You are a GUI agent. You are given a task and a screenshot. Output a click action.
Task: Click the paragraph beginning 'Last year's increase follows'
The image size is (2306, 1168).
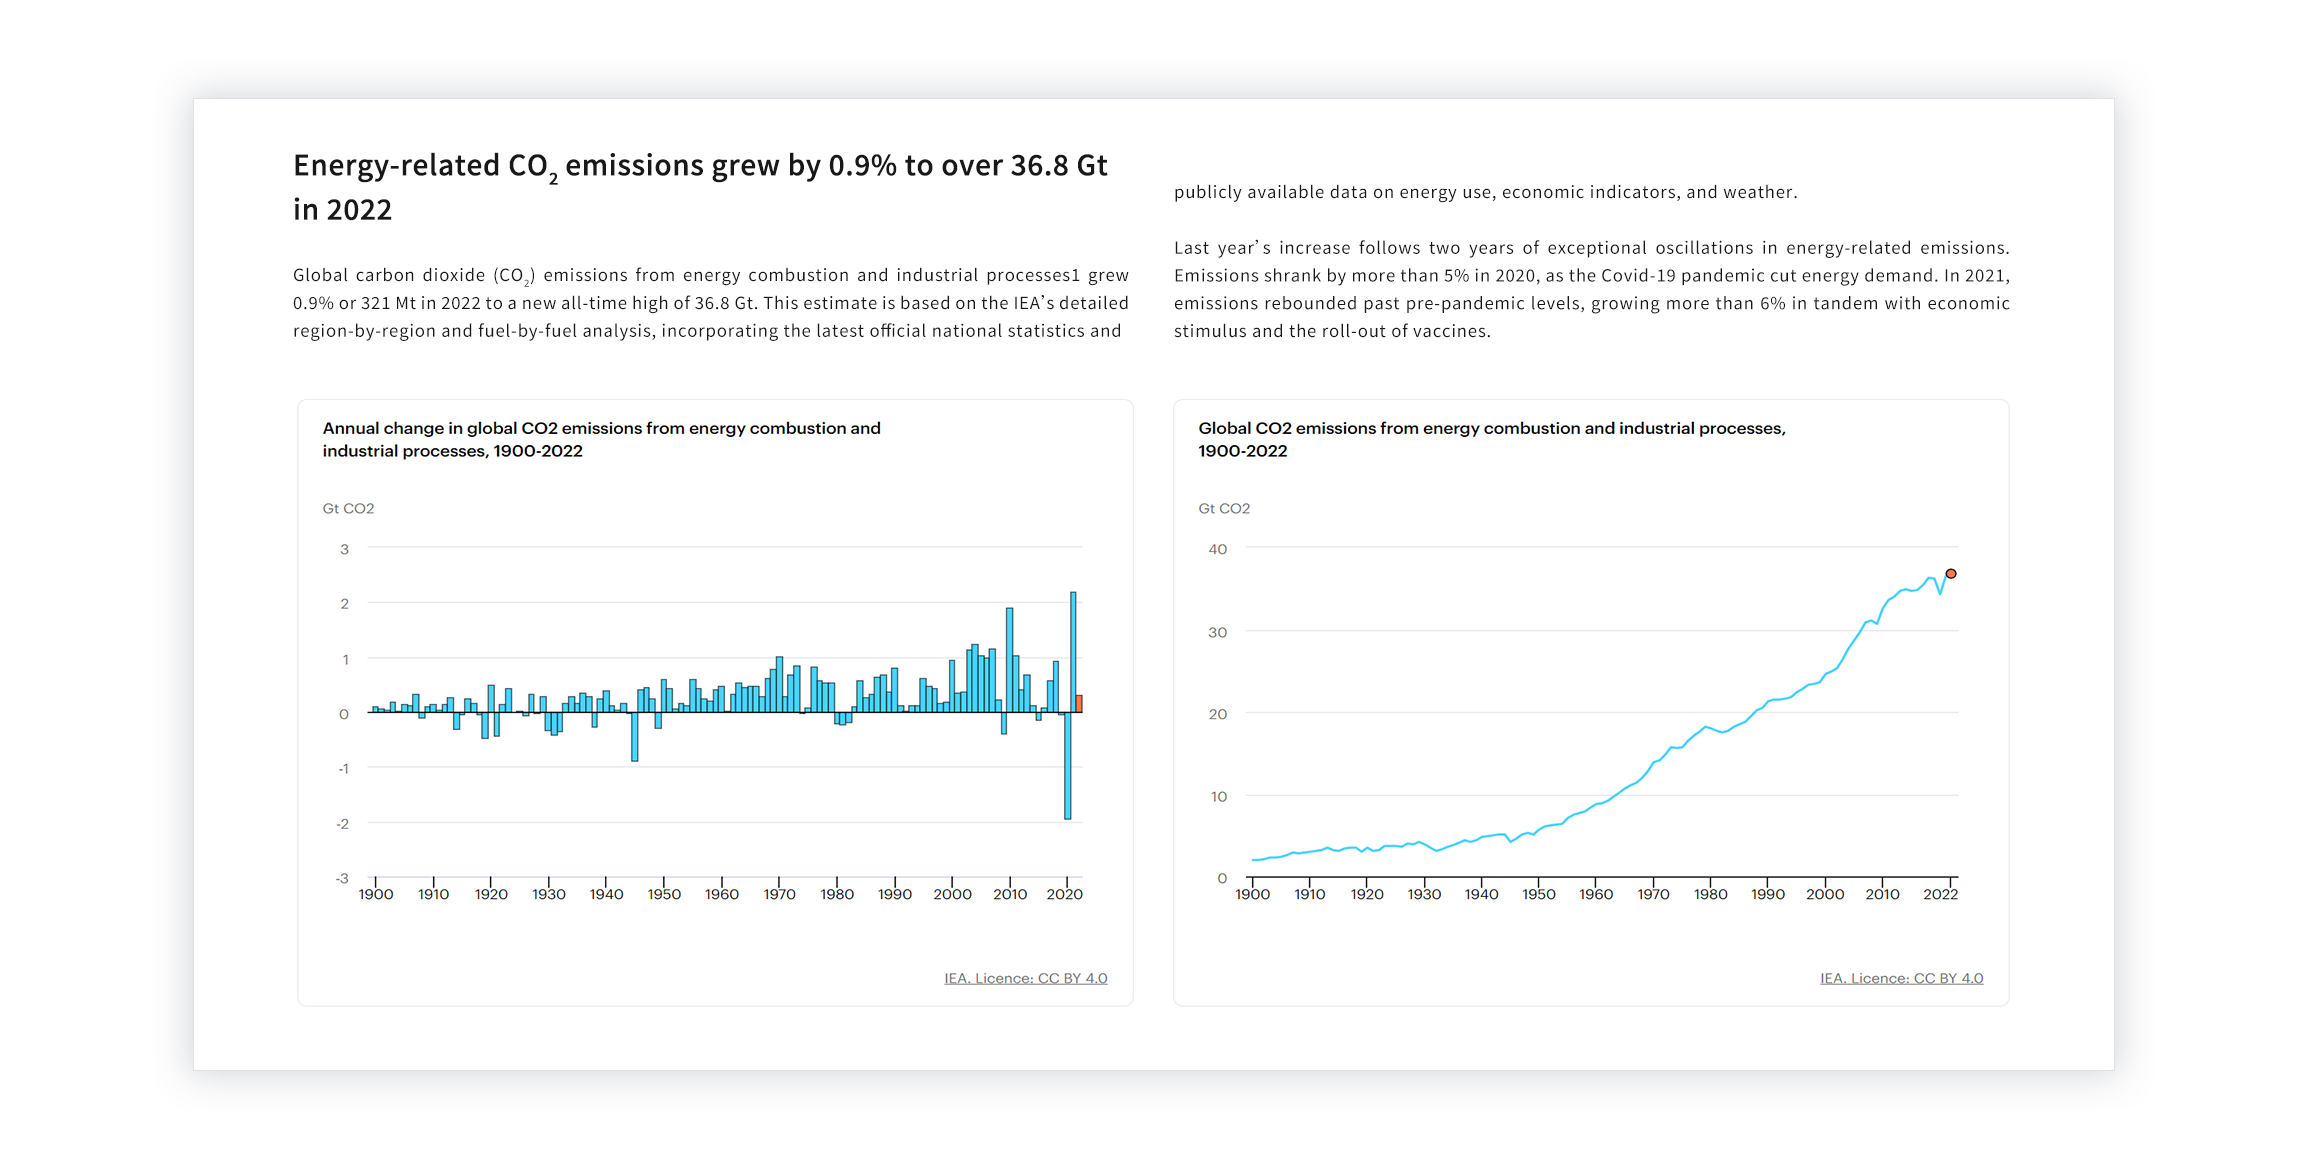(1591, 289)
